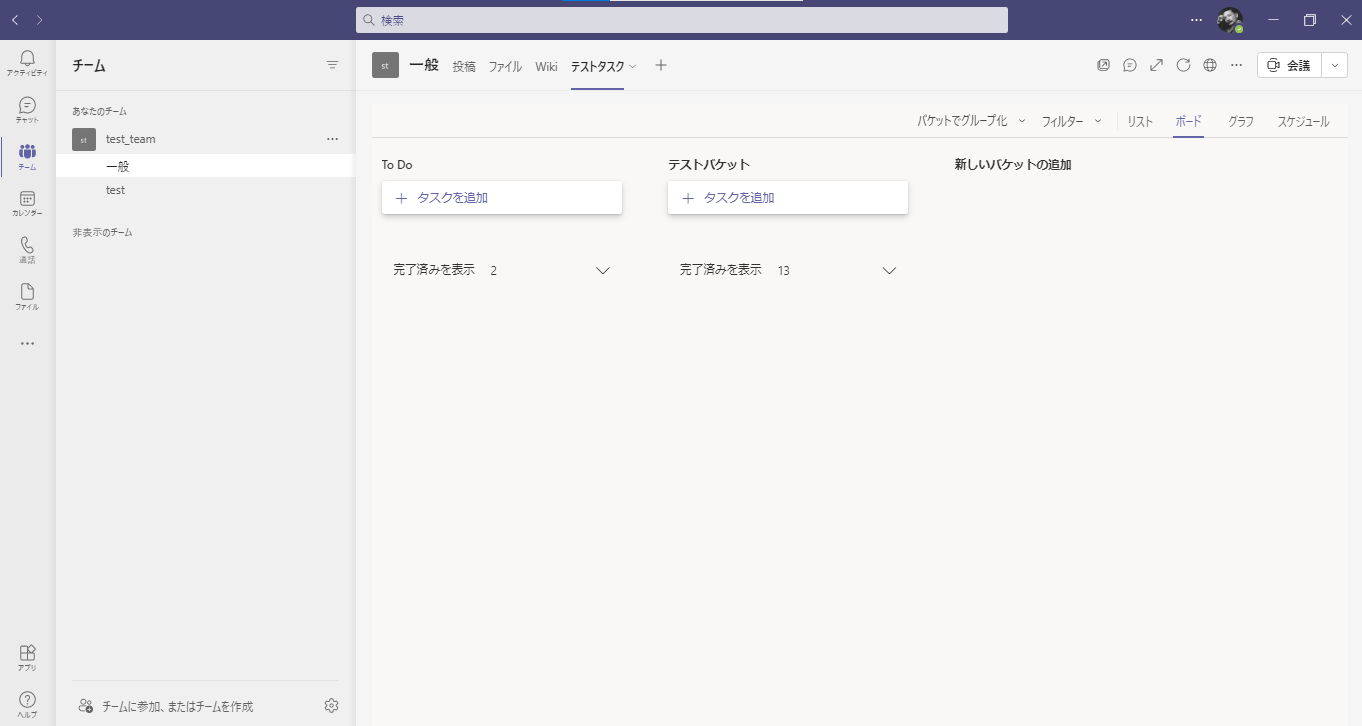Select the スケジュール view
1362x726 pixels.
(1303, 121)
